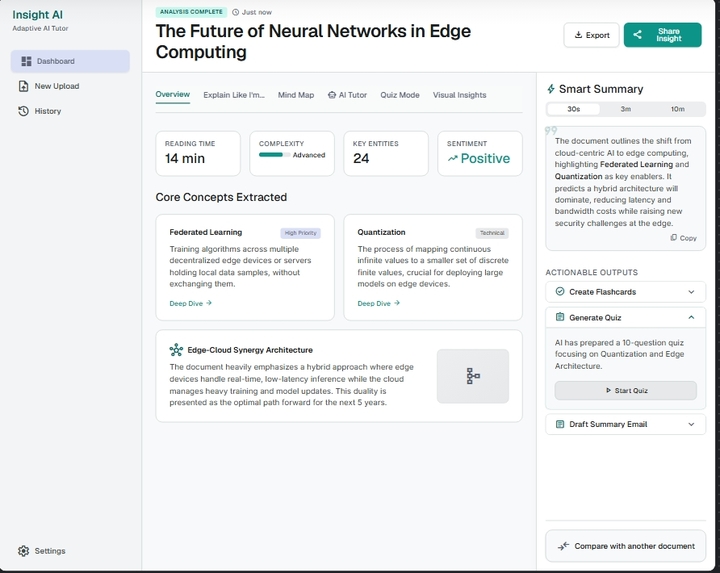Click the Complexity progress bar
This screenshot has width=720, height=573.
(x=274, y=155)
